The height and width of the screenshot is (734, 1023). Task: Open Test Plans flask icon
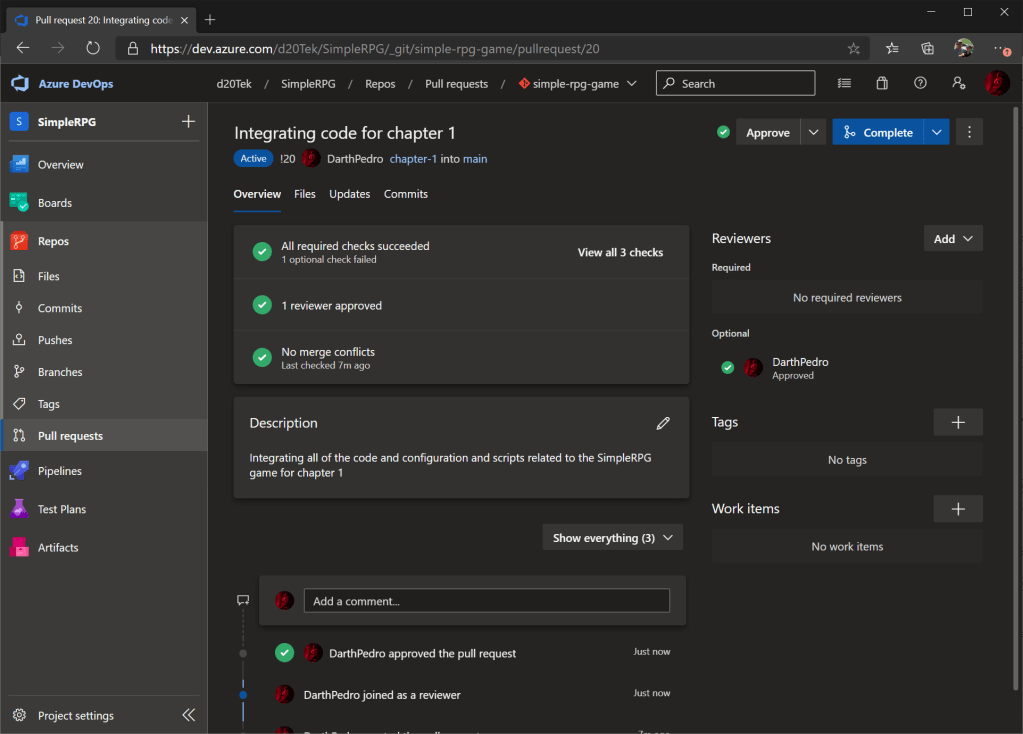coord(19,509)
